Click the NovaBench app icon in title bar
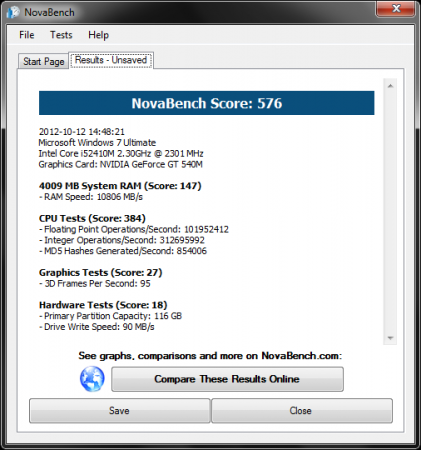Viewport: 421px width, 450px height. pos(13,12)
